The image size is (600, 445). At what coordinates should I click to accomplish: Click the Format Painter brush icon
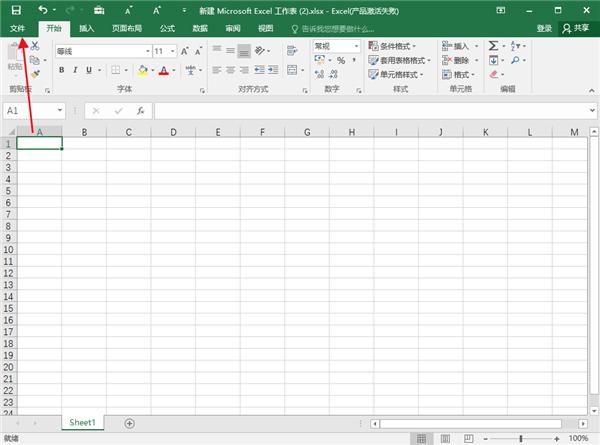point(35,73)
